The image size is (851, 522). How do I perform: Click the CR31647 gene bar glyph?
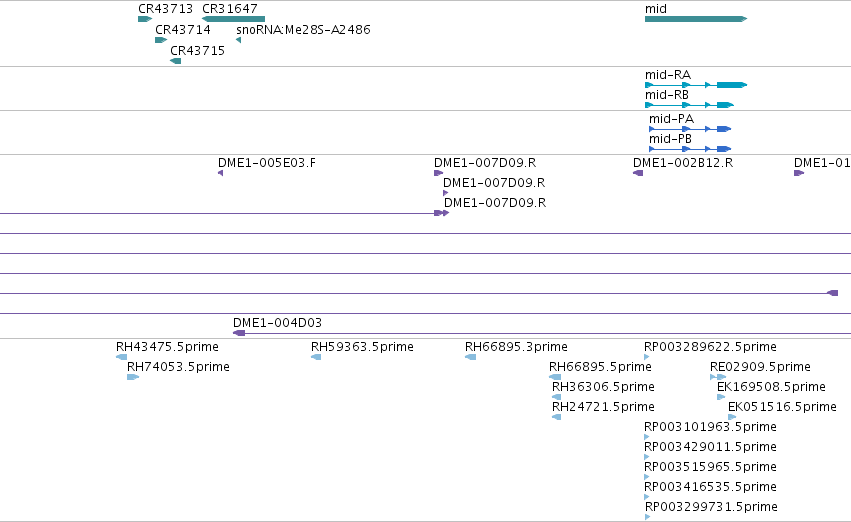coord(233,19)
